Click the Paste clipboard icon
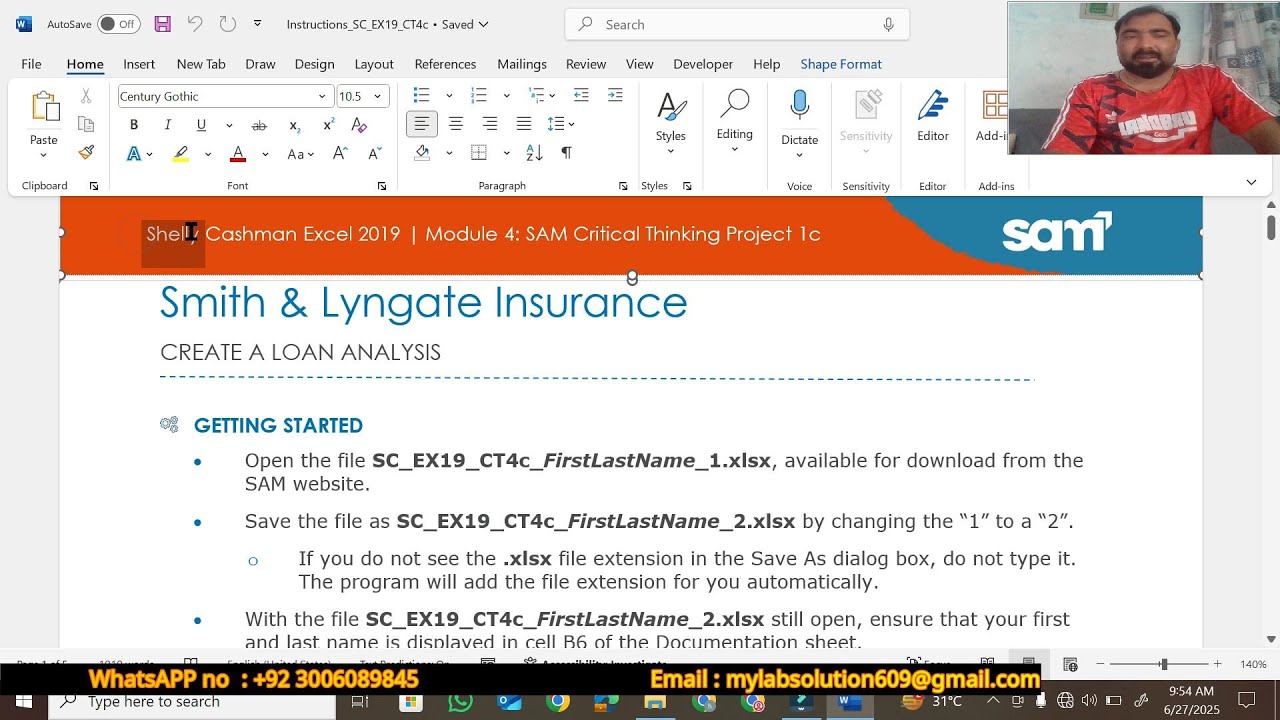The width and height of the screenshot is (1280, 720). [44, 106]
